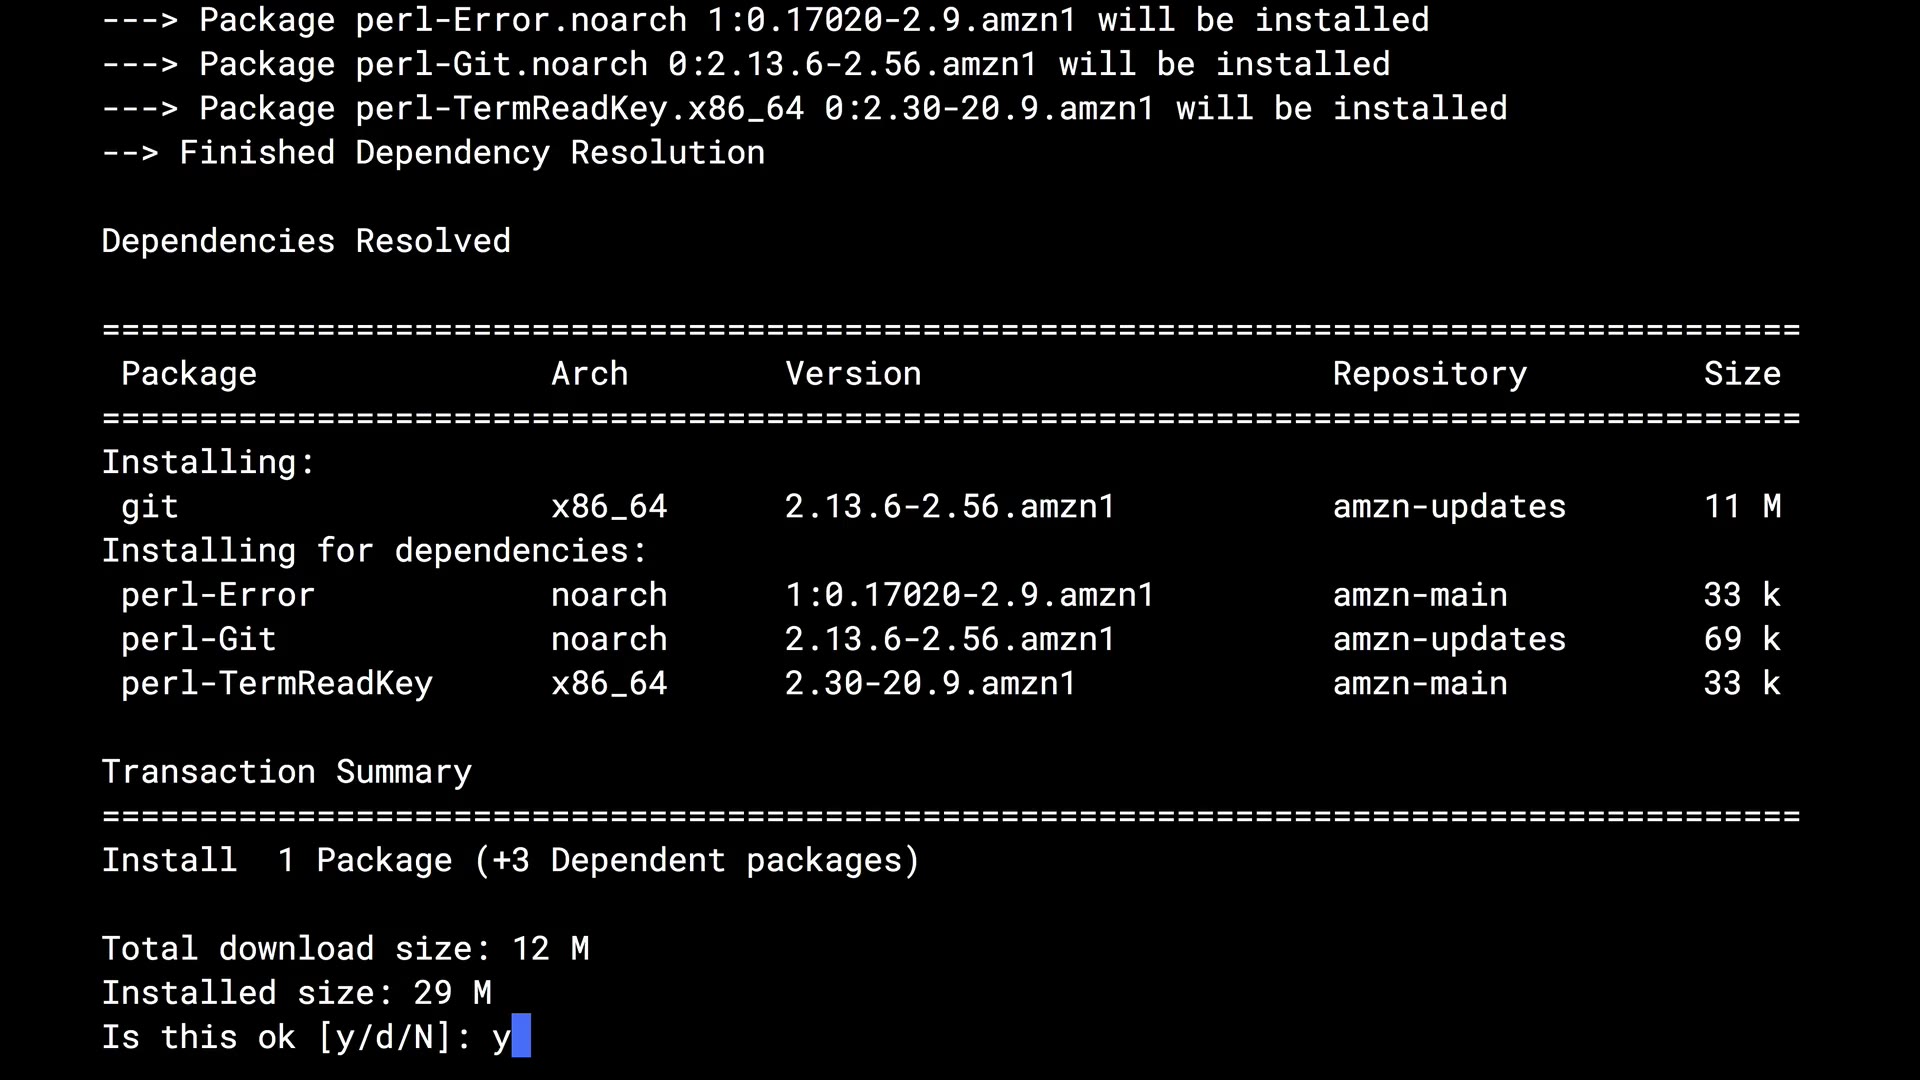This screenshot has height=1080, width=1920.
Task: Click the 'Package' column header
Action: [x=189, y=374]
